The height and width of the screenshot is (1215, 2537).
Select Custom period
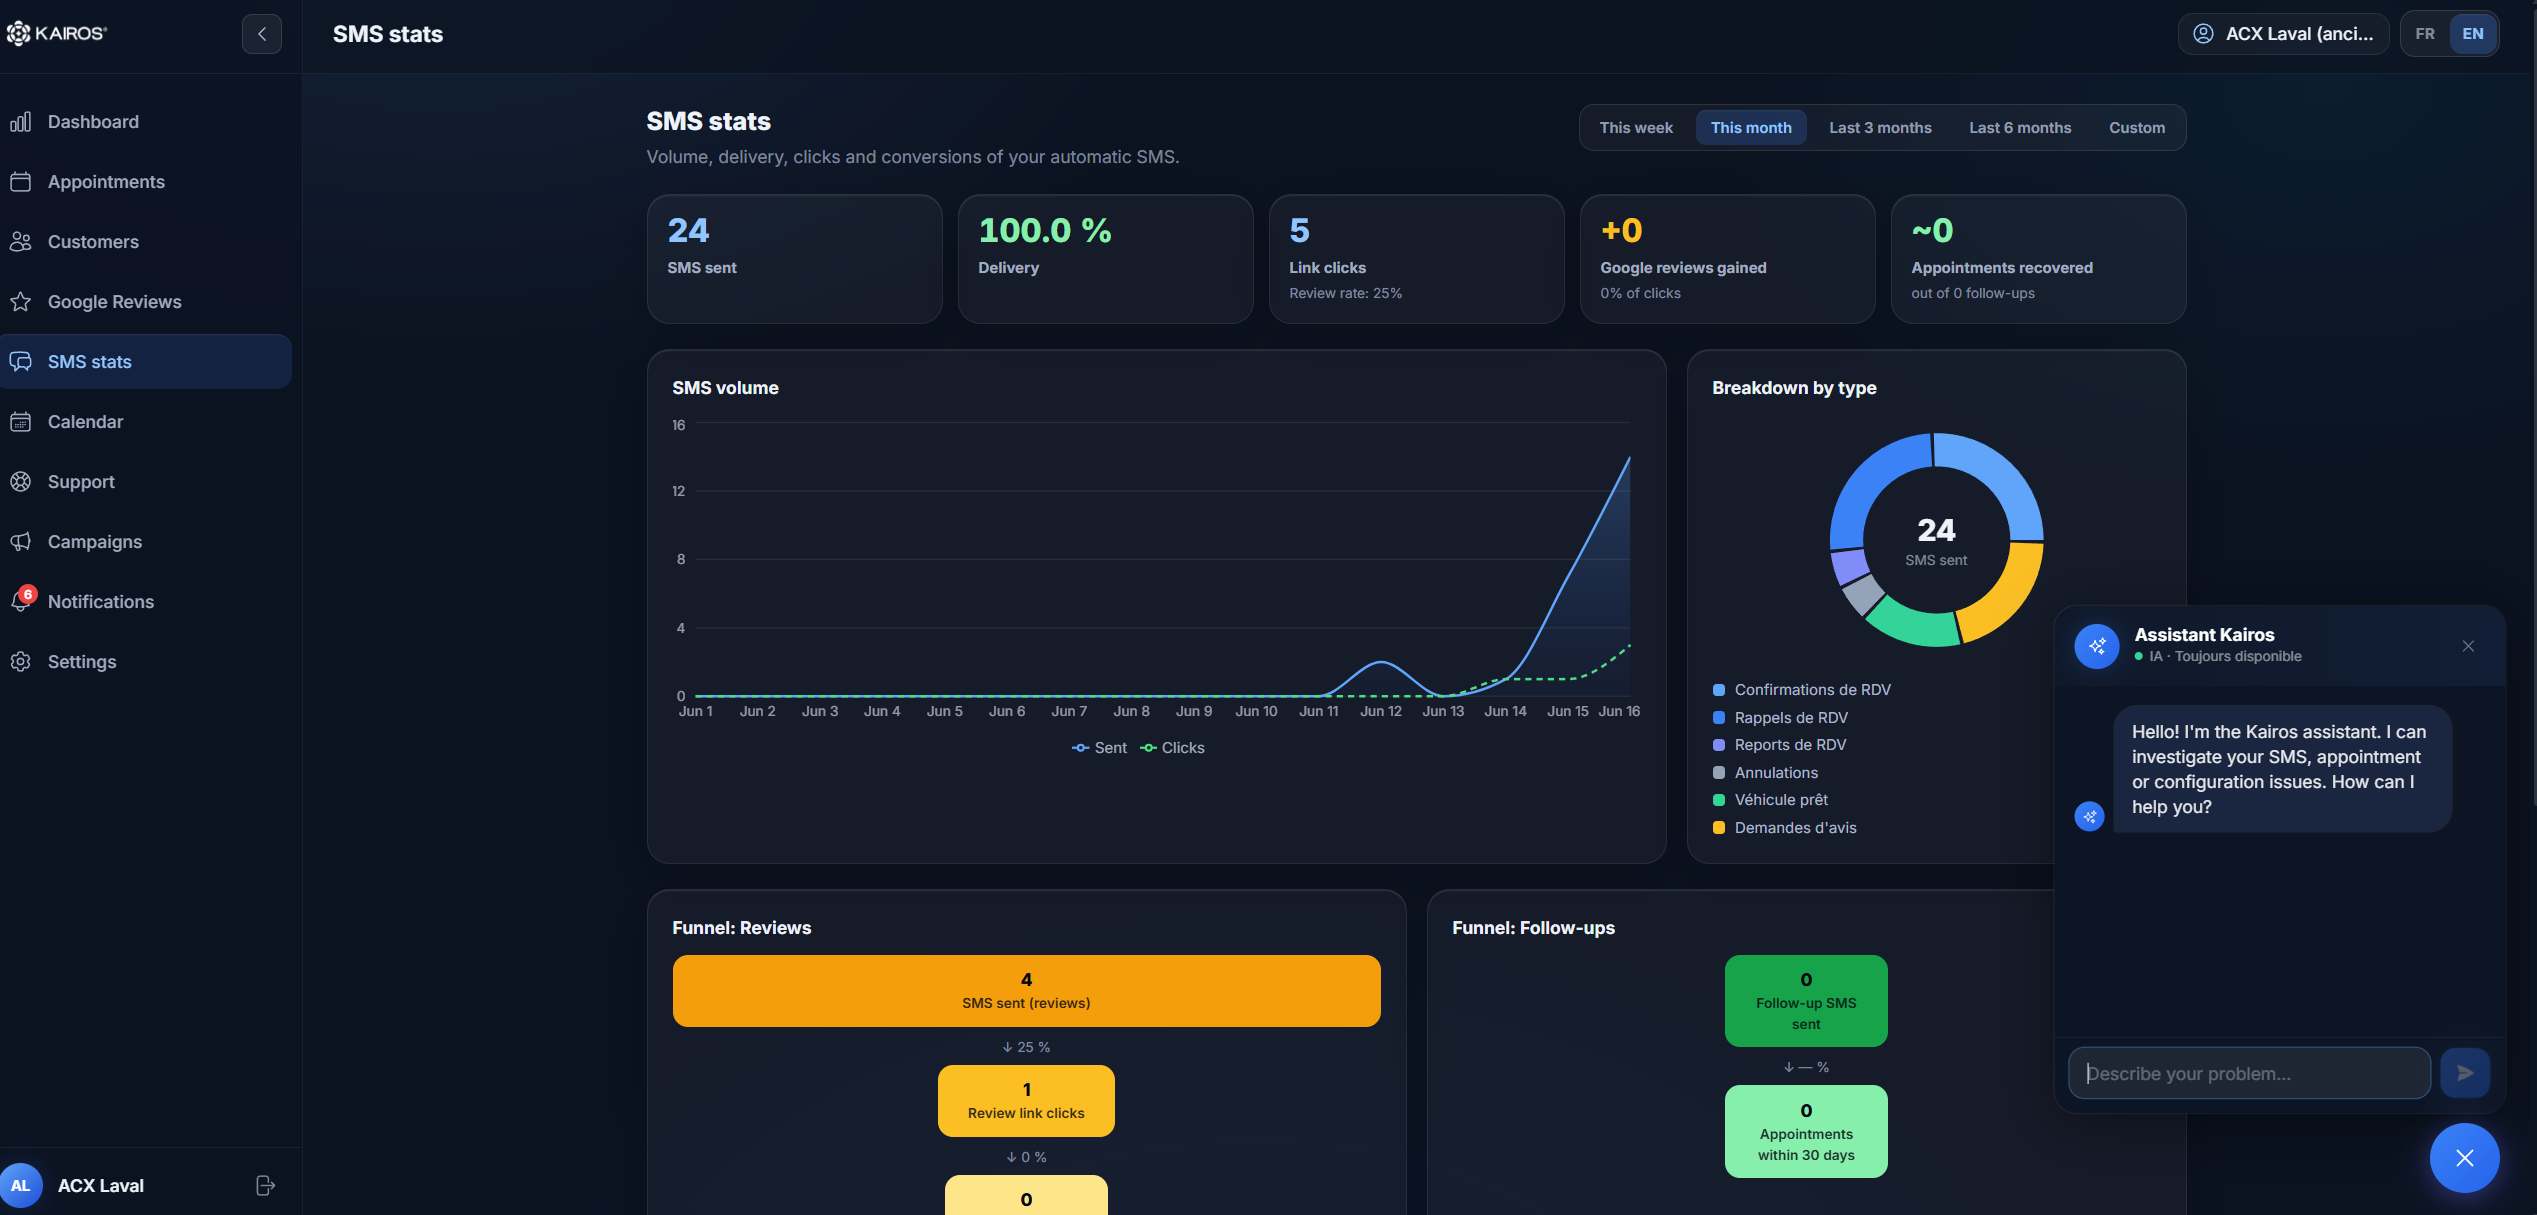coord(2137,128)
